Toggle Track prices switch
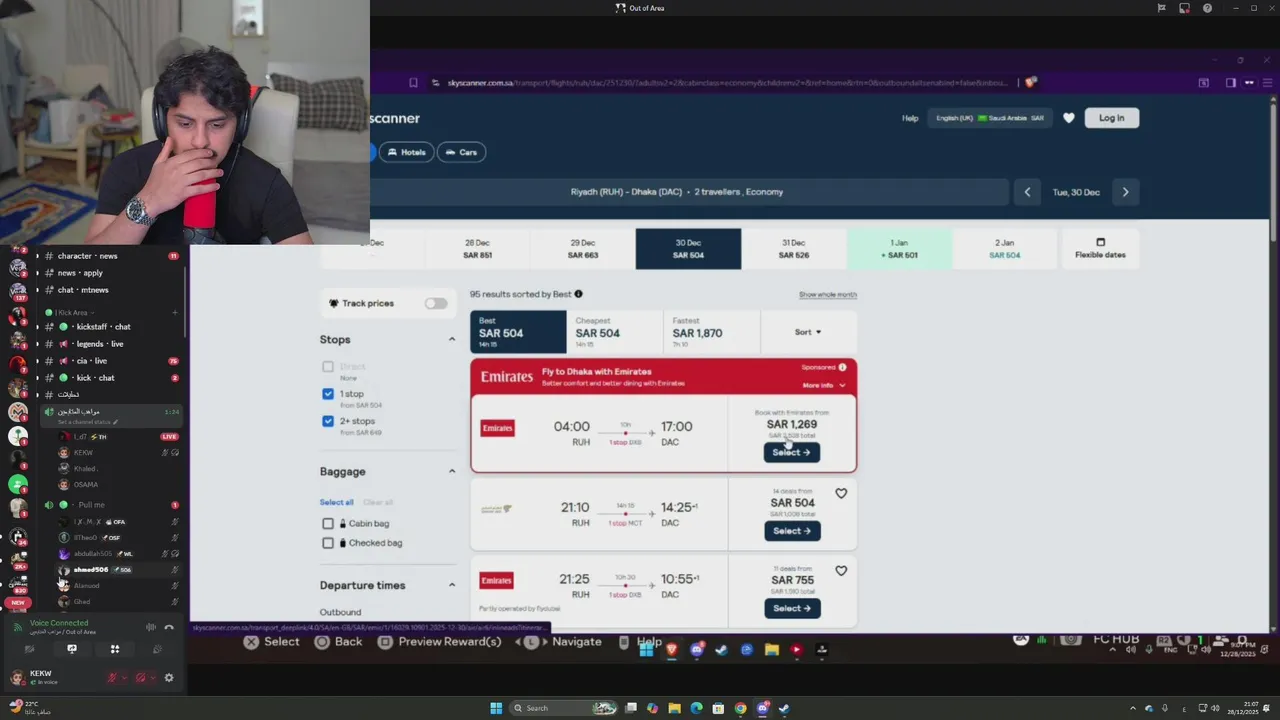Viewport: 1280px width, 720px height. pyautogui.click(x=436, y=303)
